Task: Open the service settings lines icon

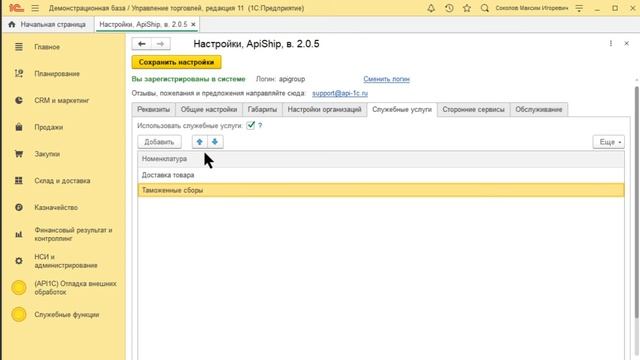Action: (579, 8)
